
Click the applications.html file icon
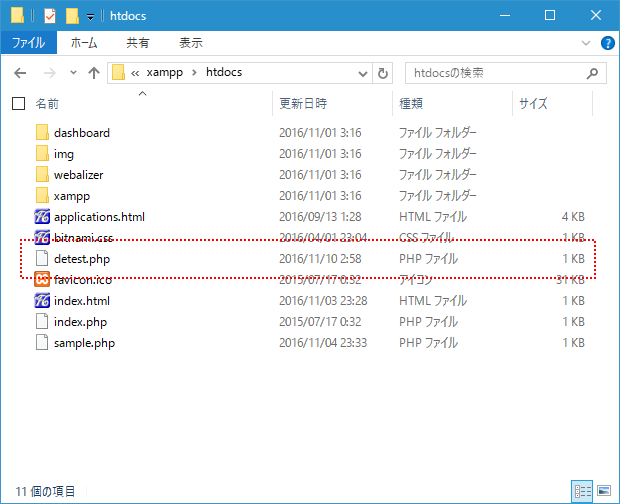pos(42,217)
